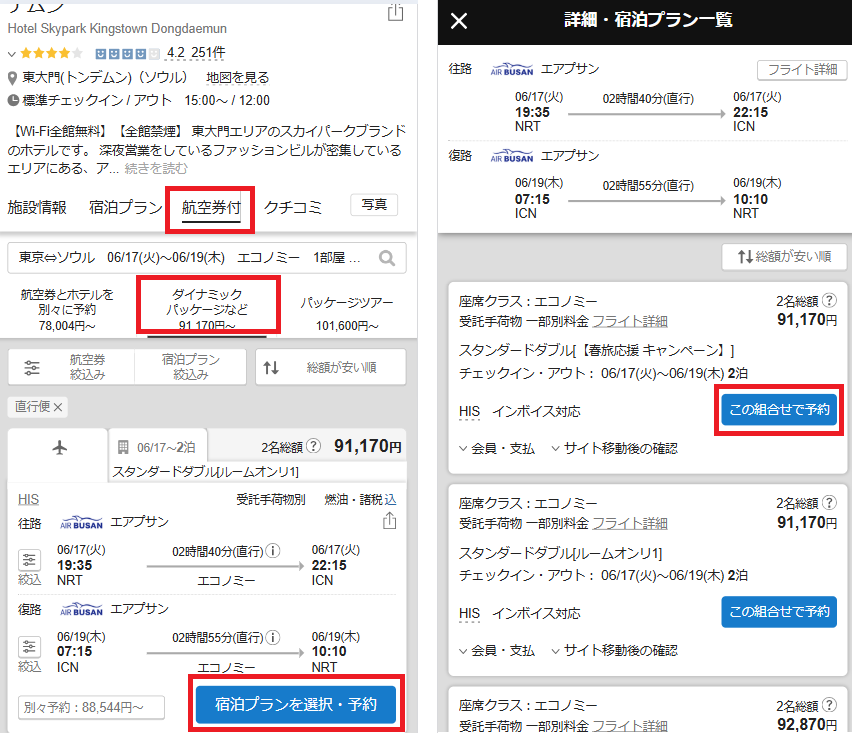This screenshot has width=852, height=733.
Task: Close the 詳細・宿泊プラン一覧 panel with the X
Action: pyautogui.click(x=459, y=21)
